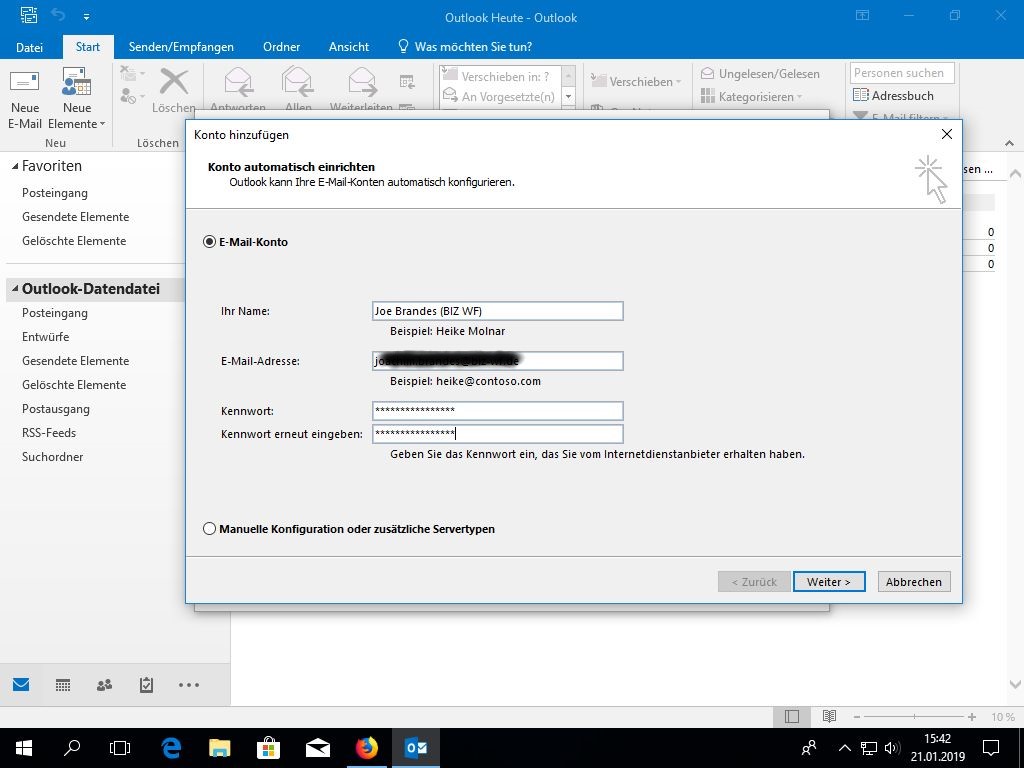
Task: Collapse the Outlook-Datendatei folder tree
Action: [x=15, y=289]
